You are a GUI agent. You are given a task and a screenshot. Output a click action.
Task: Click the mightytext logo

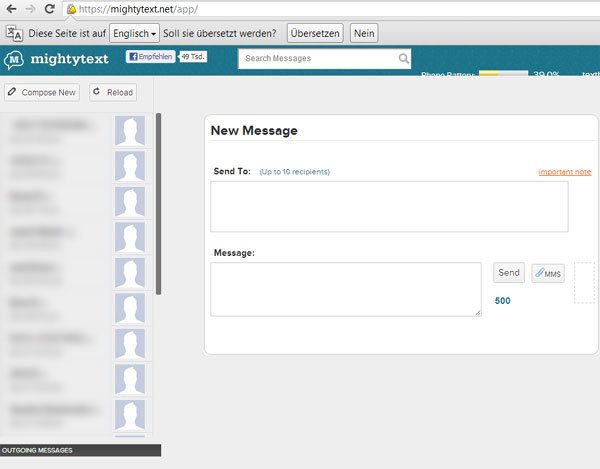coord(56,59)
